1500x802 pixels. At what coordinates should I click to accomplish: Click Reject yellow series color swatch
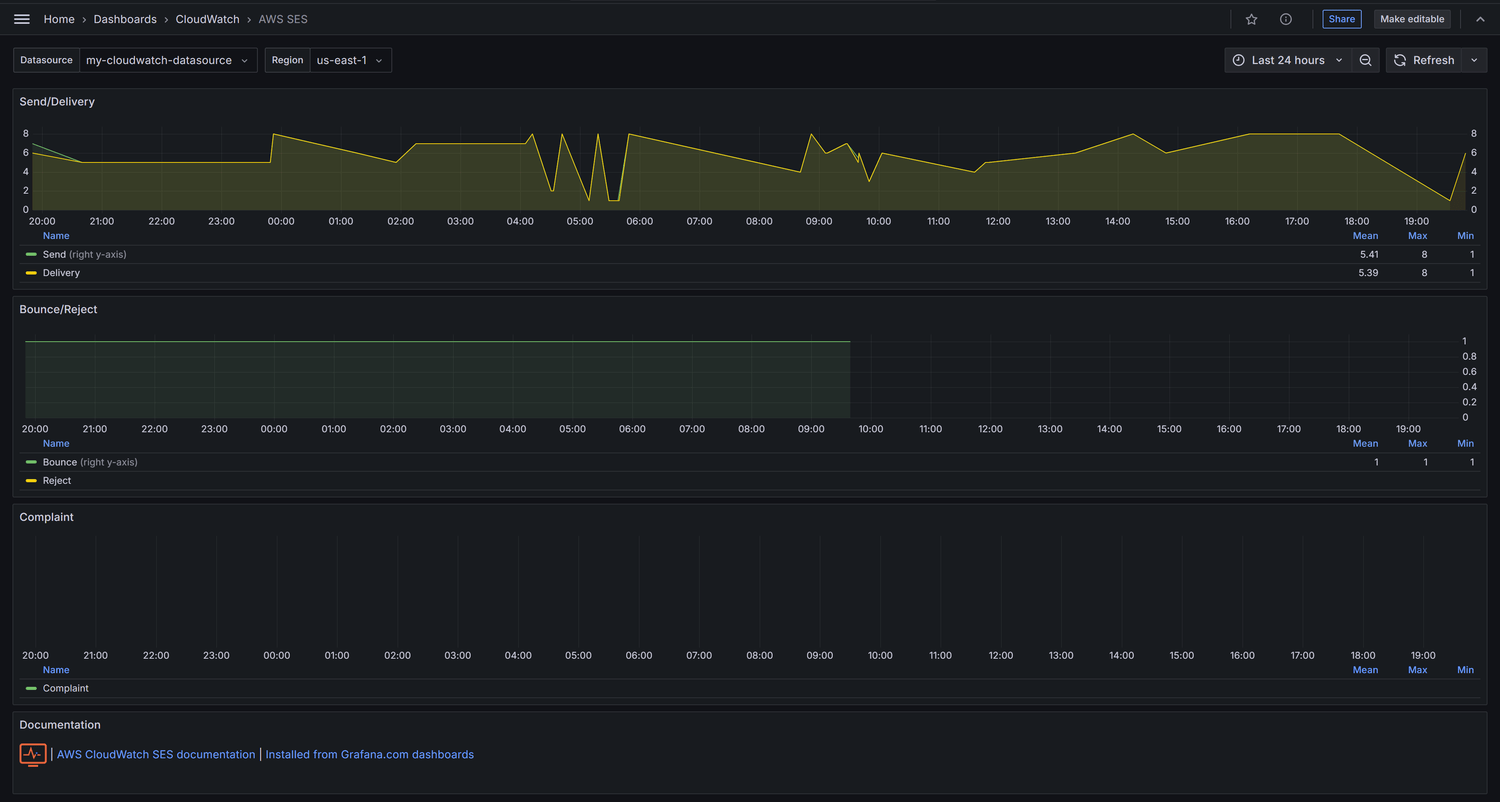coord(31,481)
